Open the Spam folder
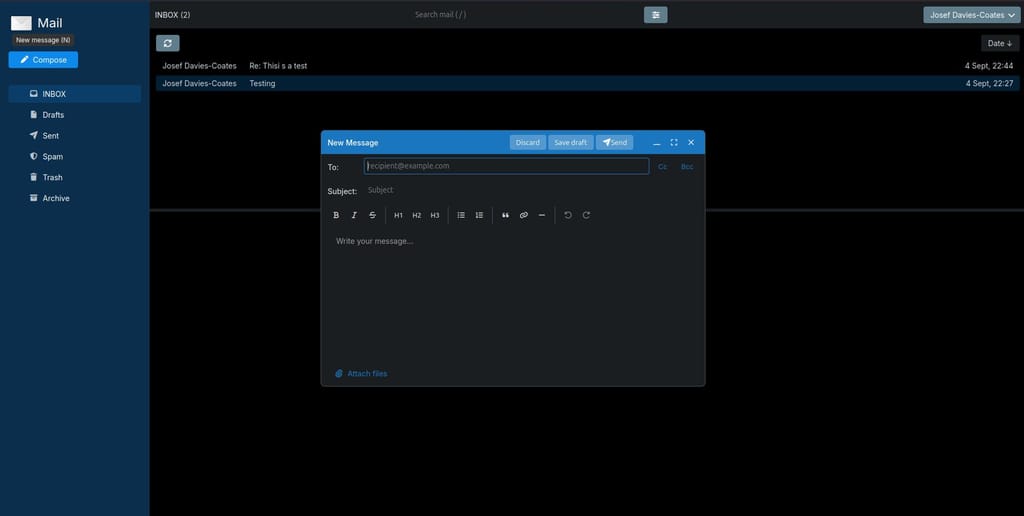 pyautogui.click(x=74, y=157)
